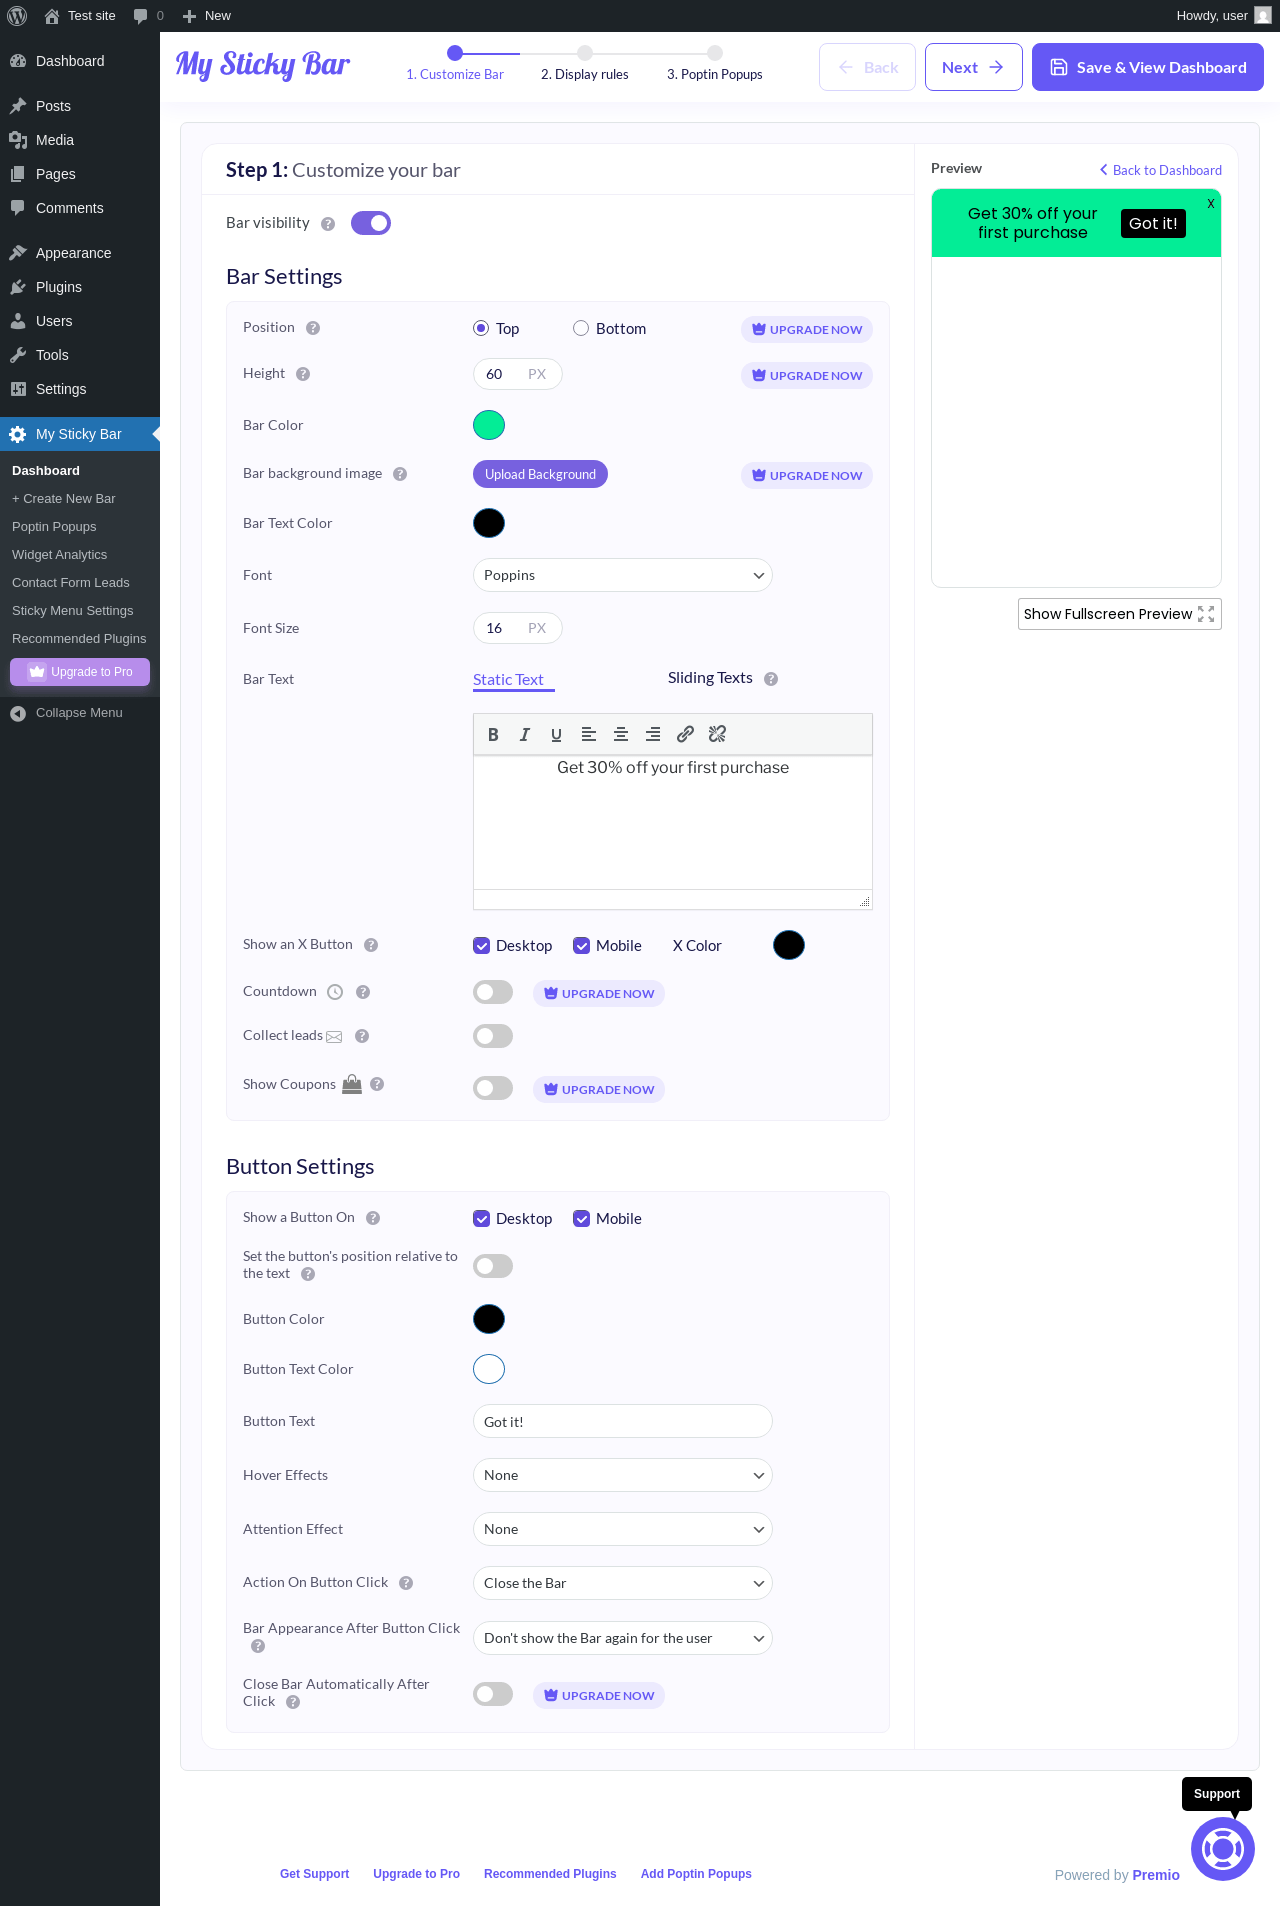1280x1906 pixels.
Task: Click the Upload Background button
Action: coord(540,474)
